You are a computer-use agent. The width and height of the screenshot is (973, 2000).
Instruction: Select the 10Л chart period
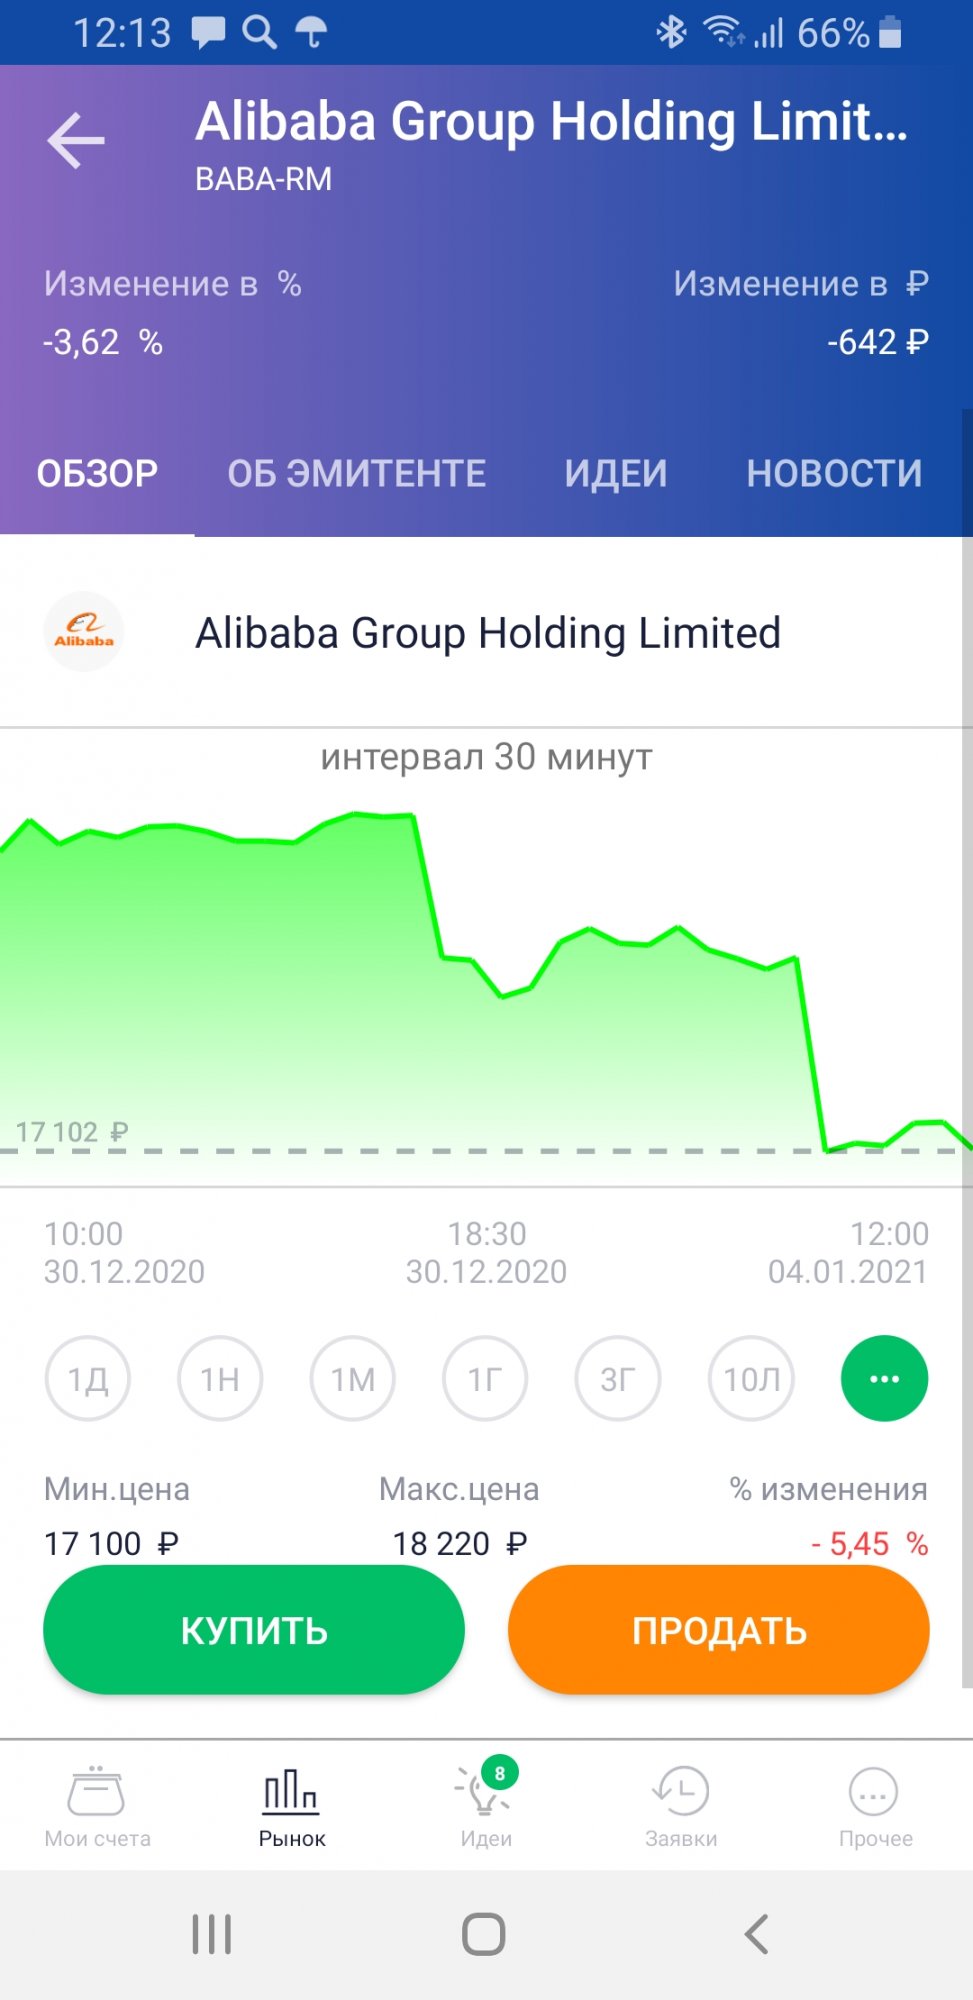(752, 1379)
